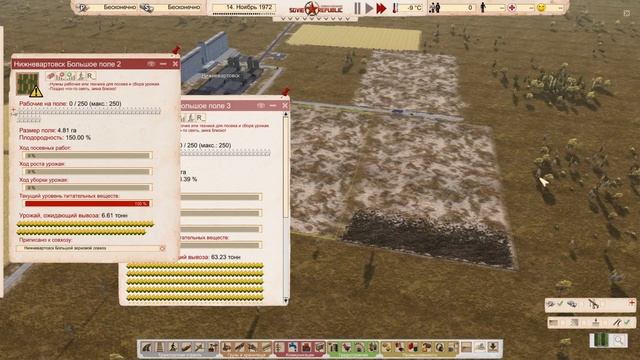Click Плодородность: 150.00 % text

[55, 138]
